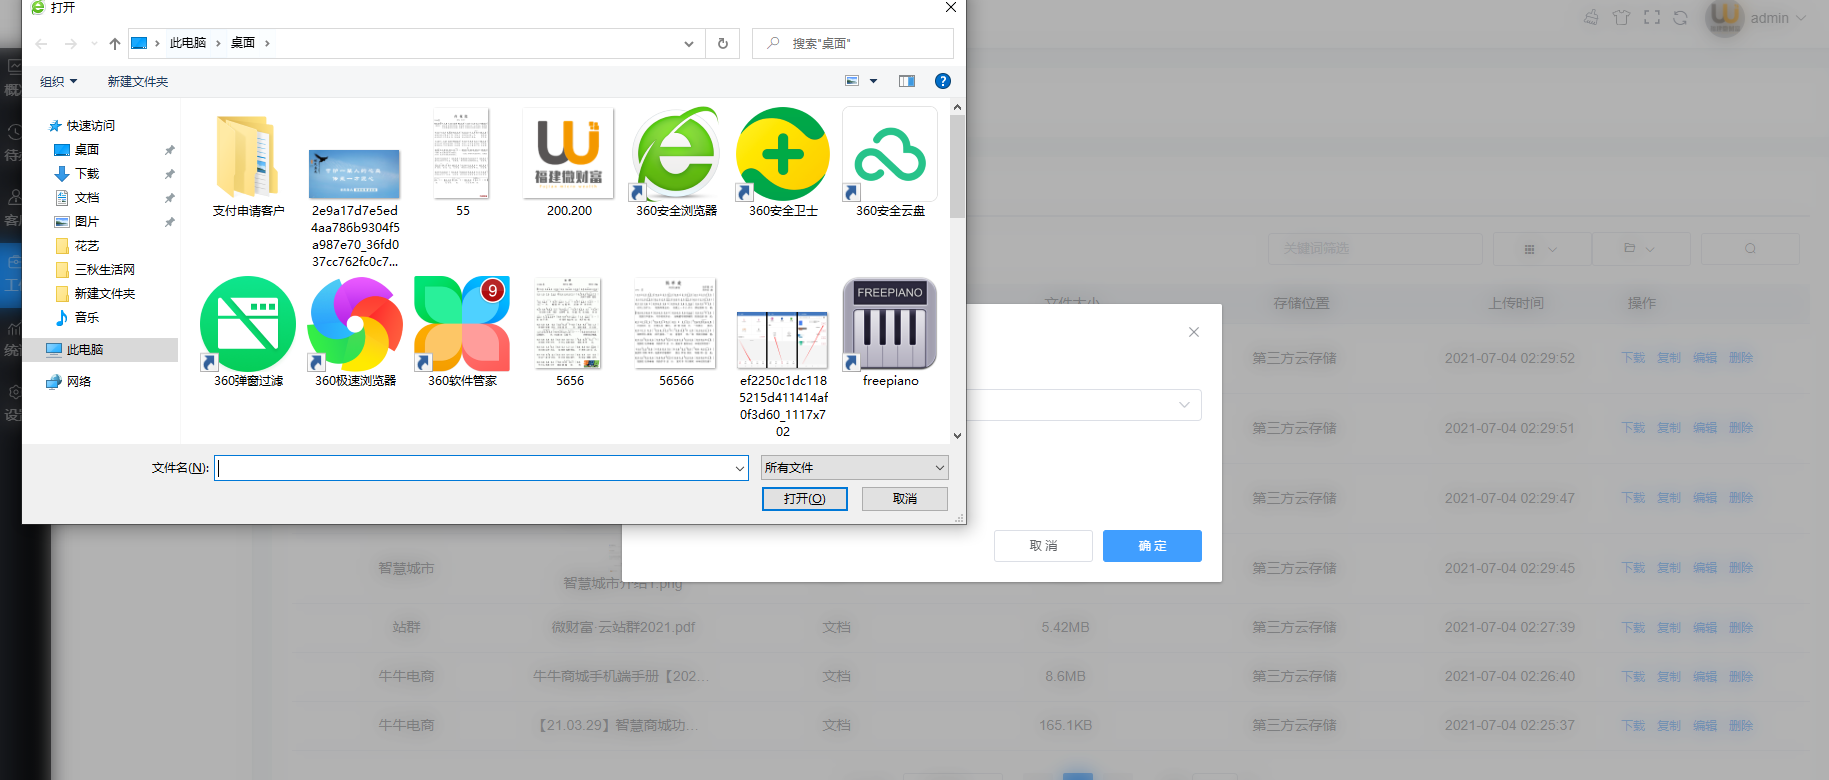Select the 三秋生活网 folder in navigation
Viewport: 1829px width, 780px height.
coord(104,269)
